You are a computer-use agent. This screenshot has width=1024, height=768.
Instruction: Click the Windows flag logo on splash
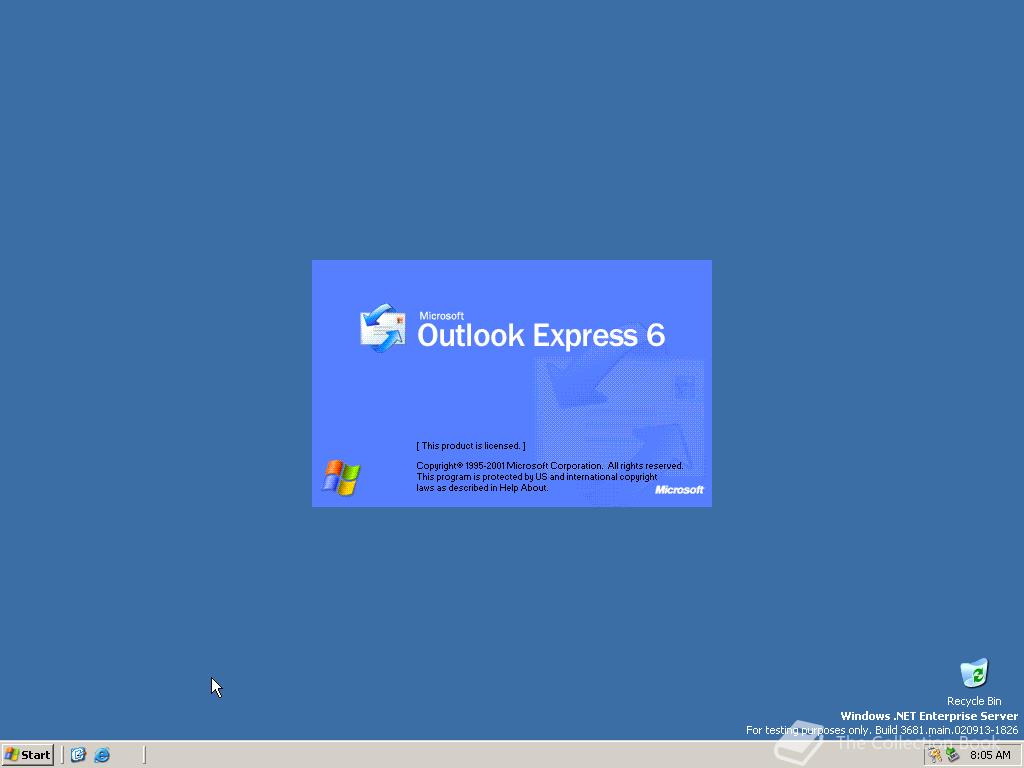click(x=341, y=477)
